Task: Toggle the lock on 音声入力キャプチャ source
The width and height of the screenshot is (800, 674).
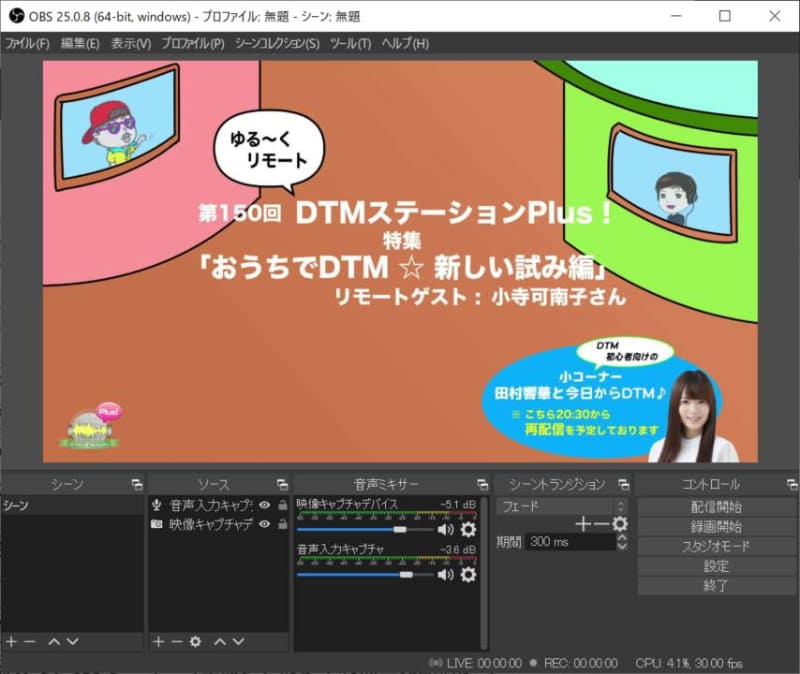Action: coord(282,505)
